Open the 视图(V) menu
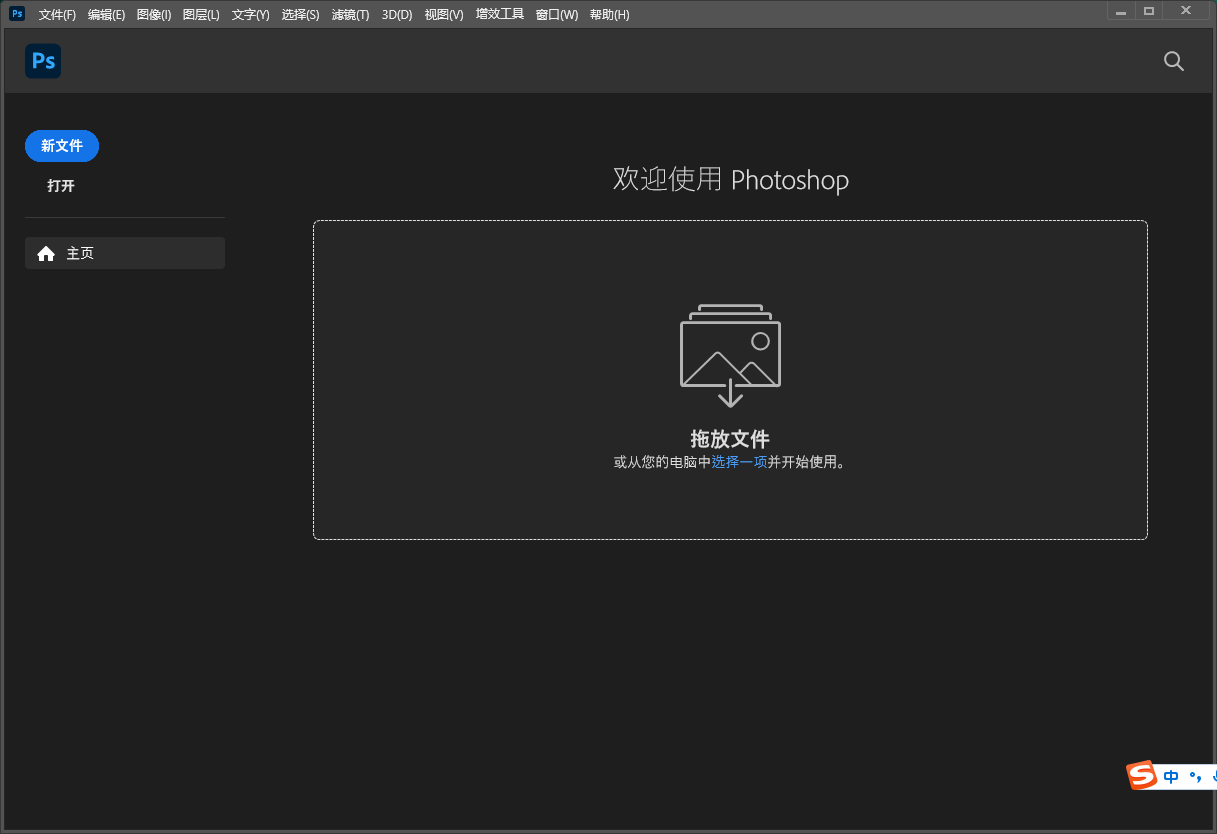The image size is (1217, 834). coord(443,14)
